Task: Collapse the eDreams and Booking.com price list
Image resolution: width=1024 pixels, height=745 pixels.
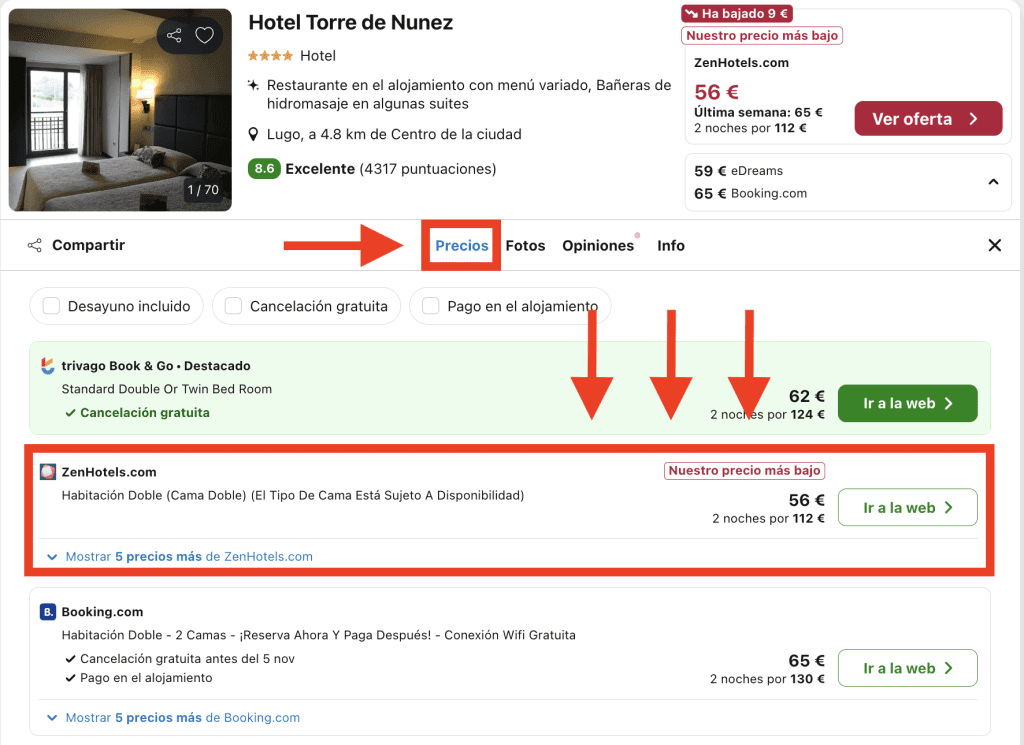Action: pos(993,182)
